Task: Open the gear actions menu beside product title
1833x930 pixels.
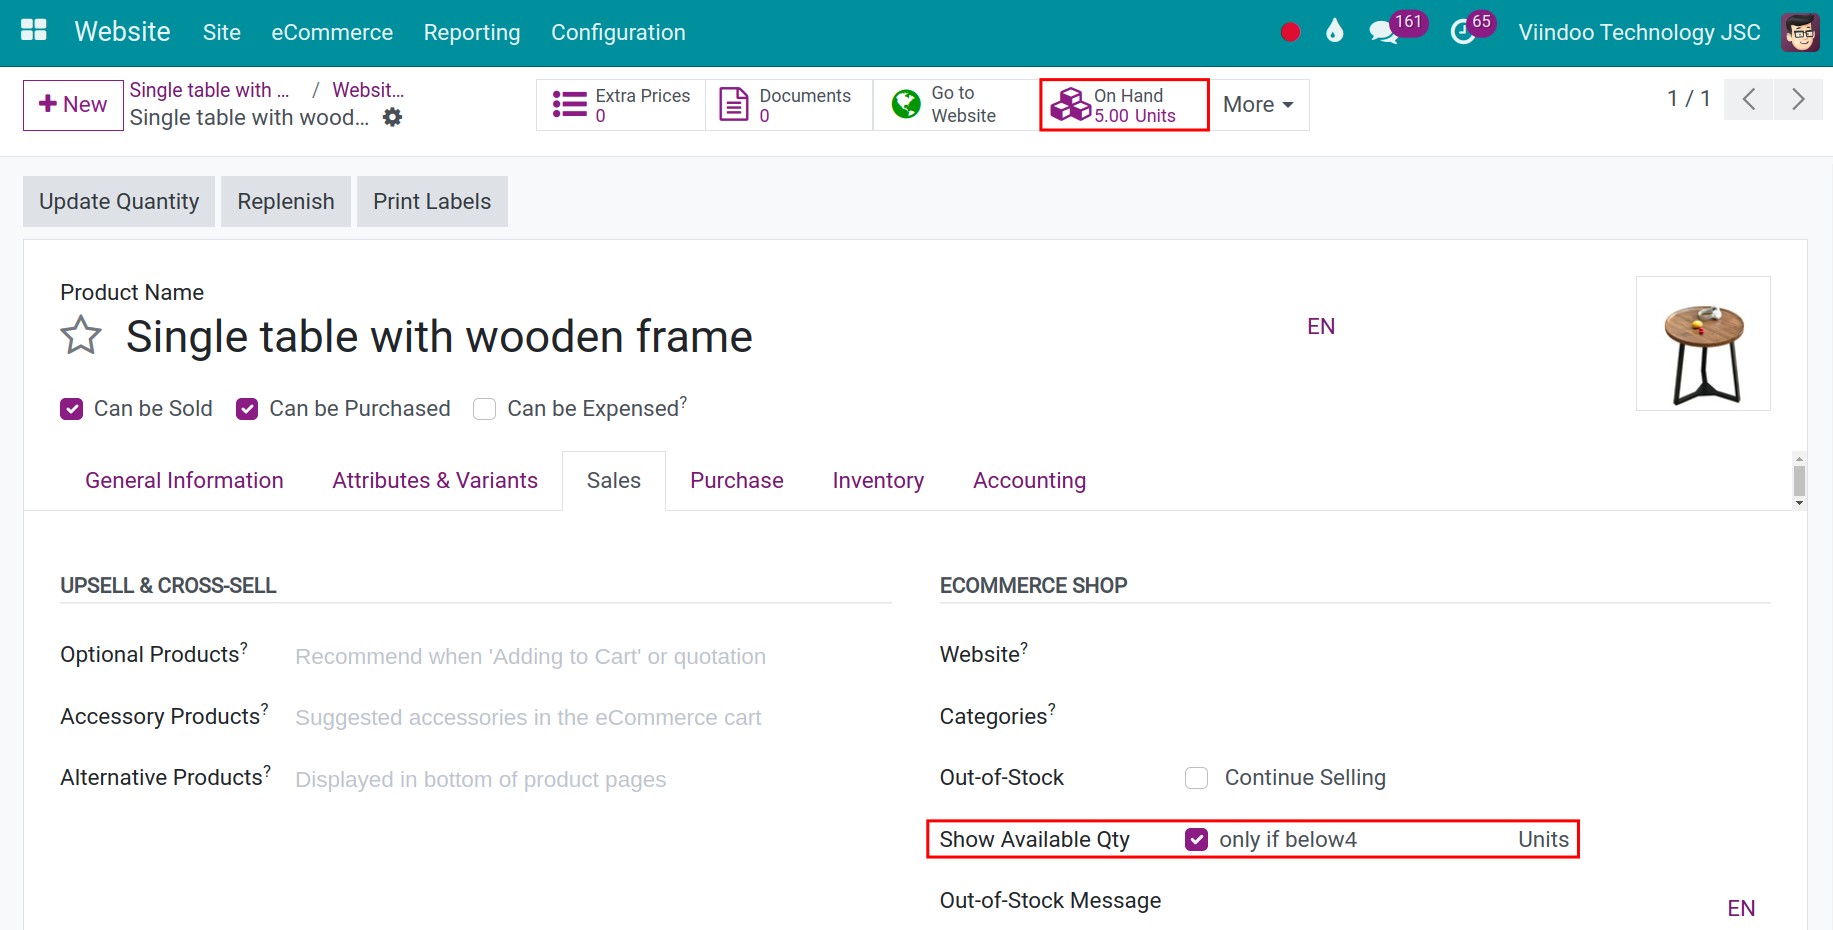Action: (393, 117)
